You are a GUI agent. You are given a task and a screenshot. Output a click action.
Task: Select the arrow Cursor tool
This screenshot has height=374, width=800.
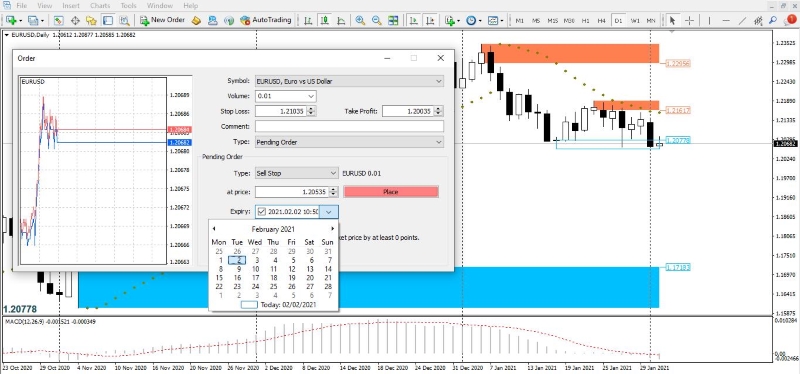tap(672, 20)
